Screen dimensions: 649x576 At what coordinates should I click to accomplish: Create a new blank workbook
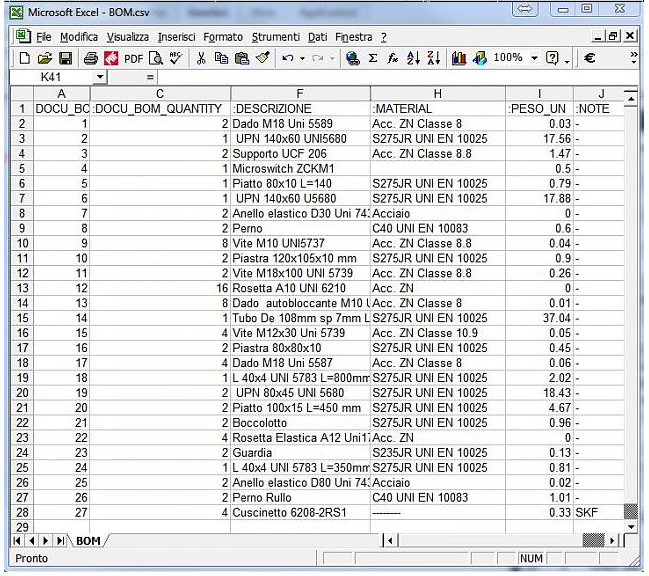[x=24, y=58]
